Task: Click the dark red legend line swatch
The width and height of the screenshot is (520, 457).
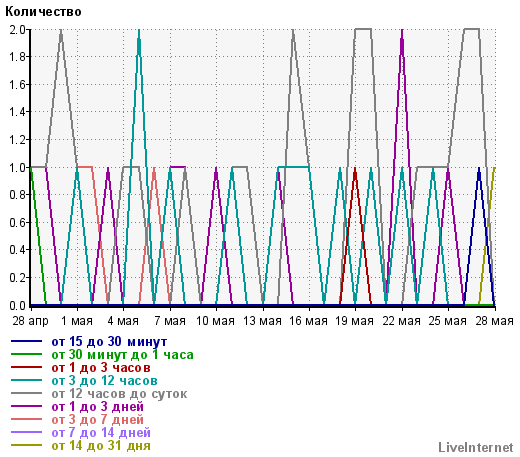Action: tap(26, 367)
